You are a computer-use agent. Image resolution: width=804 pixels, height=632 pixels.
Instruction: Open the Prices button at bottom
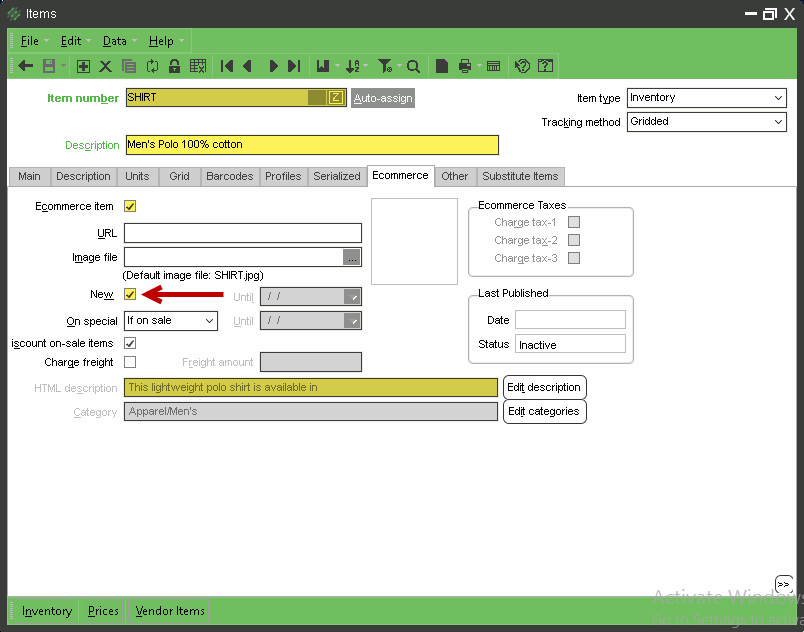pyautogui.click(x=103, y=611)
